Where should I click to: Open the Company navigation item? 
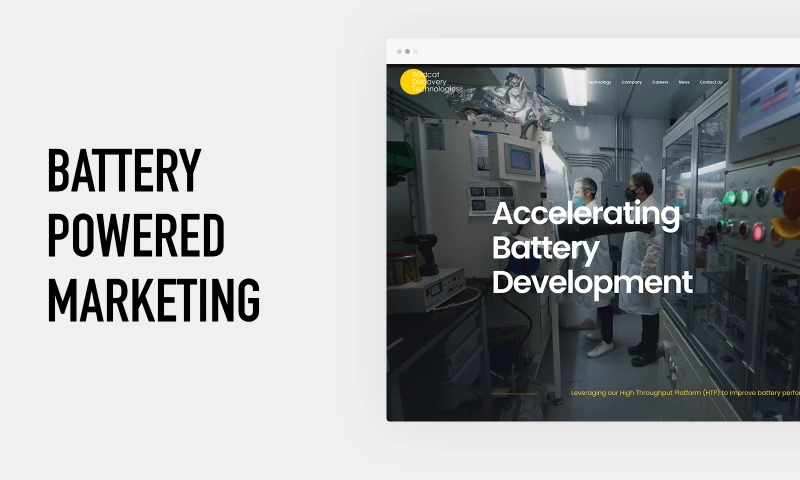click(x=631, y=82)
